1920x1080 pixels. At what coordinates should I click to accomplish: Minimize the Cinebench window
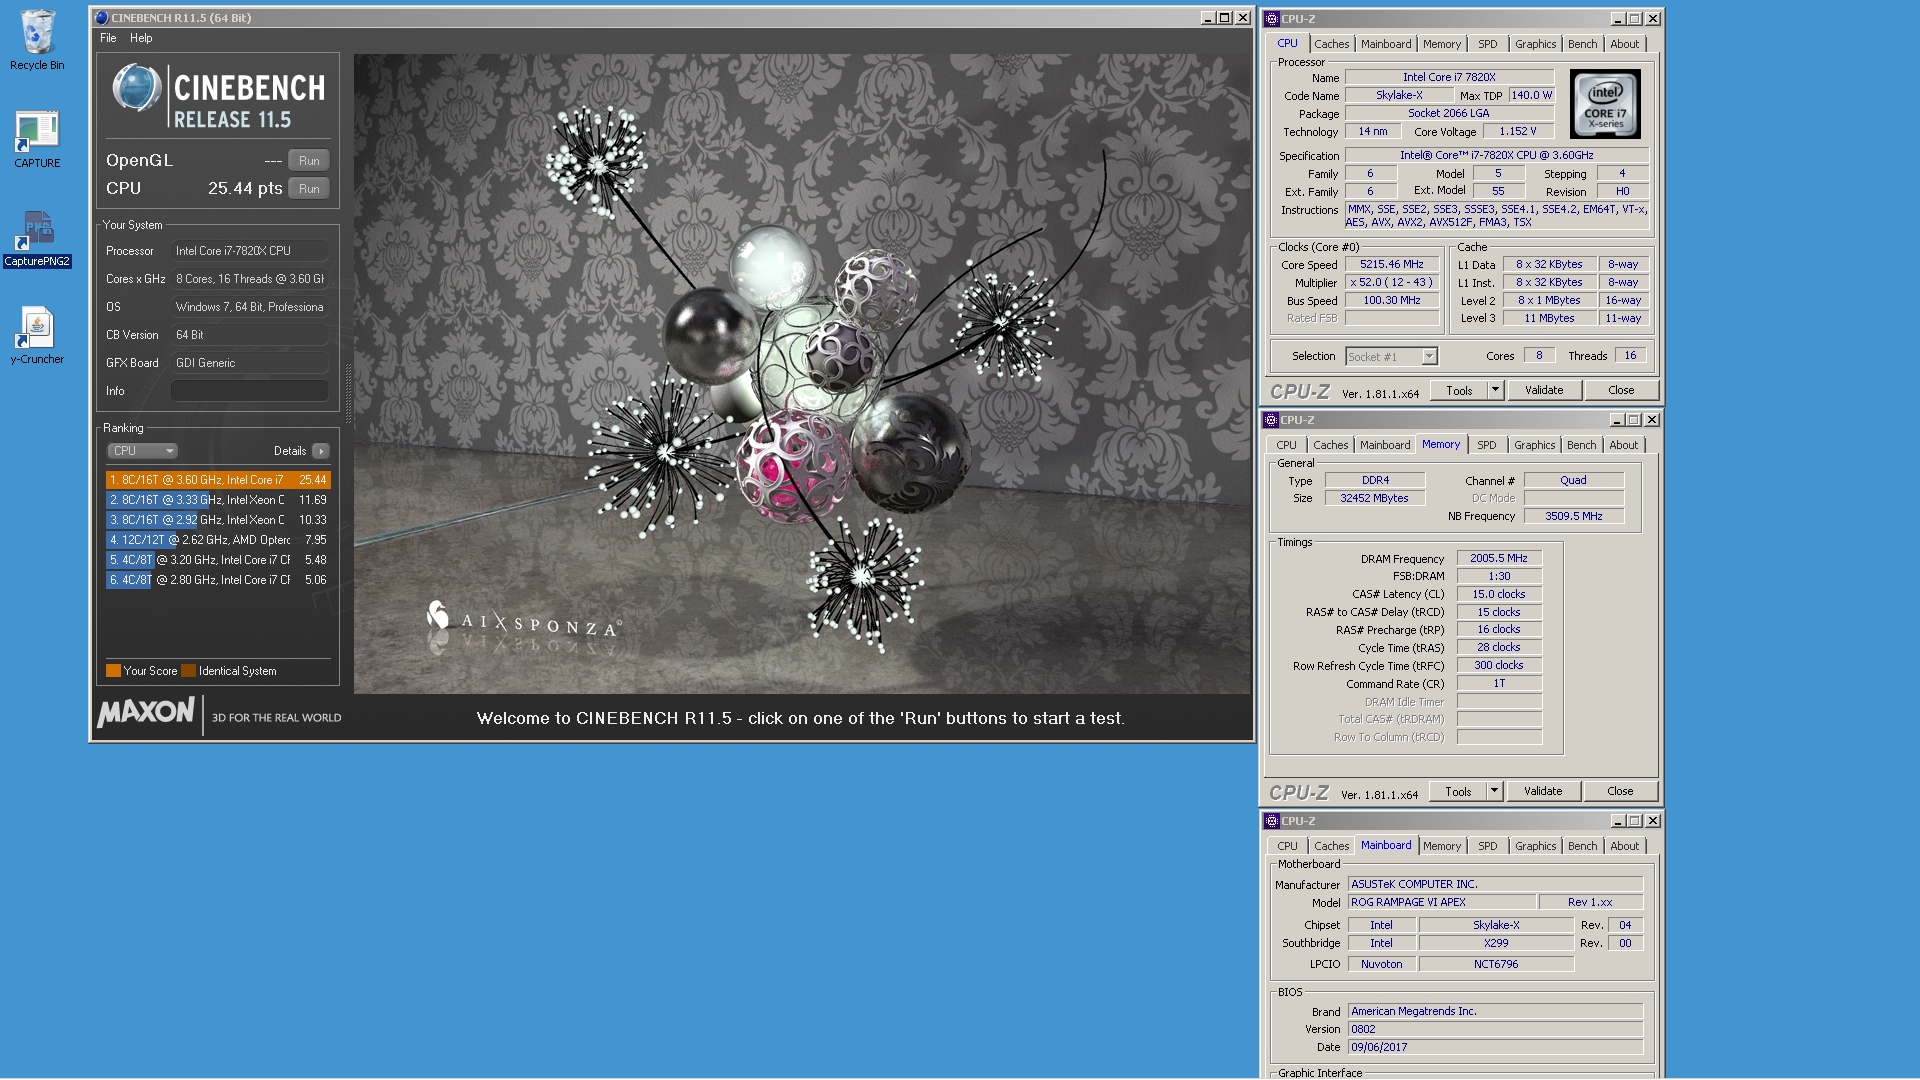(1207, 18)
